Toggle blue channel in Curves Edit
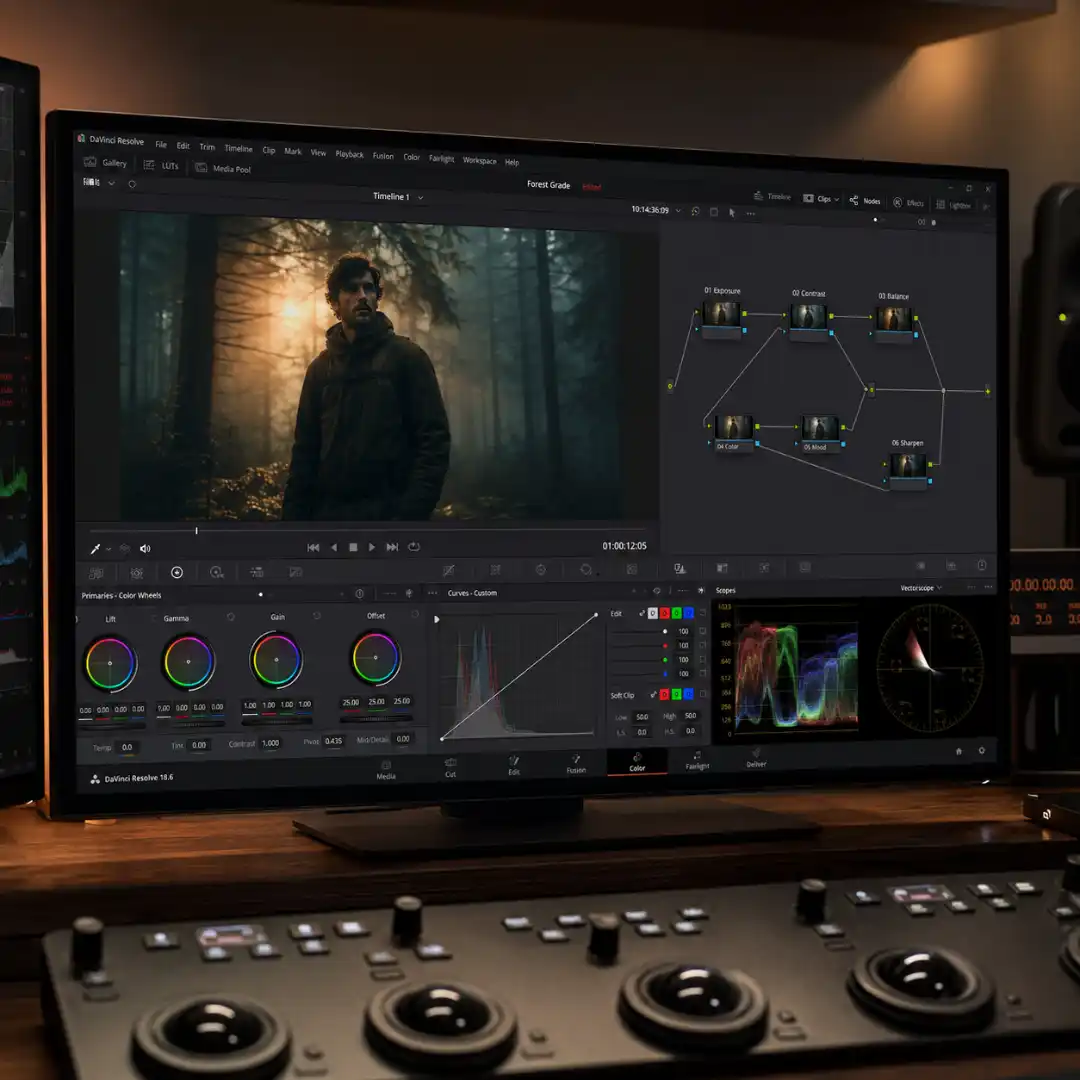Image resolution: width=1080 pixels, height=1080 pixels. pyautogui.click(x=688, y=613)
